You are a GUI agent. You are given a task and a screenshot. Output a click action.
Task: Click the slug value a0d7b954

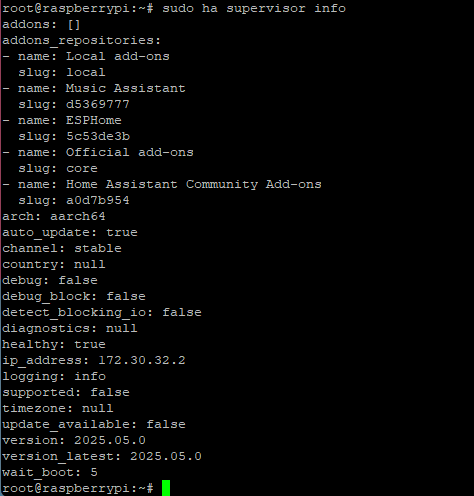coord(98,200)
